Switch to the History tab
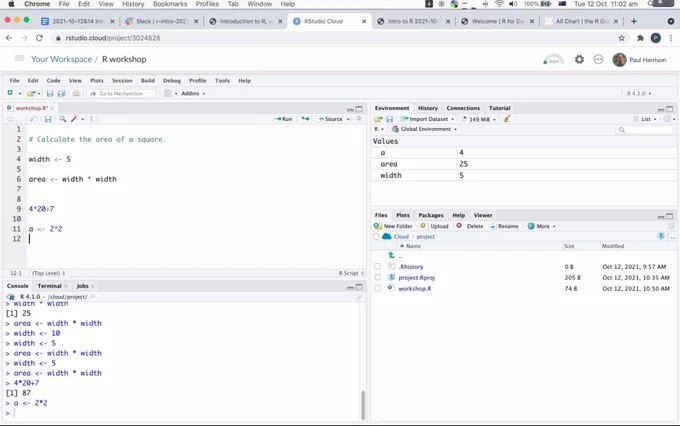This screenshot has width=680, height=426. [x=428, y=108]
